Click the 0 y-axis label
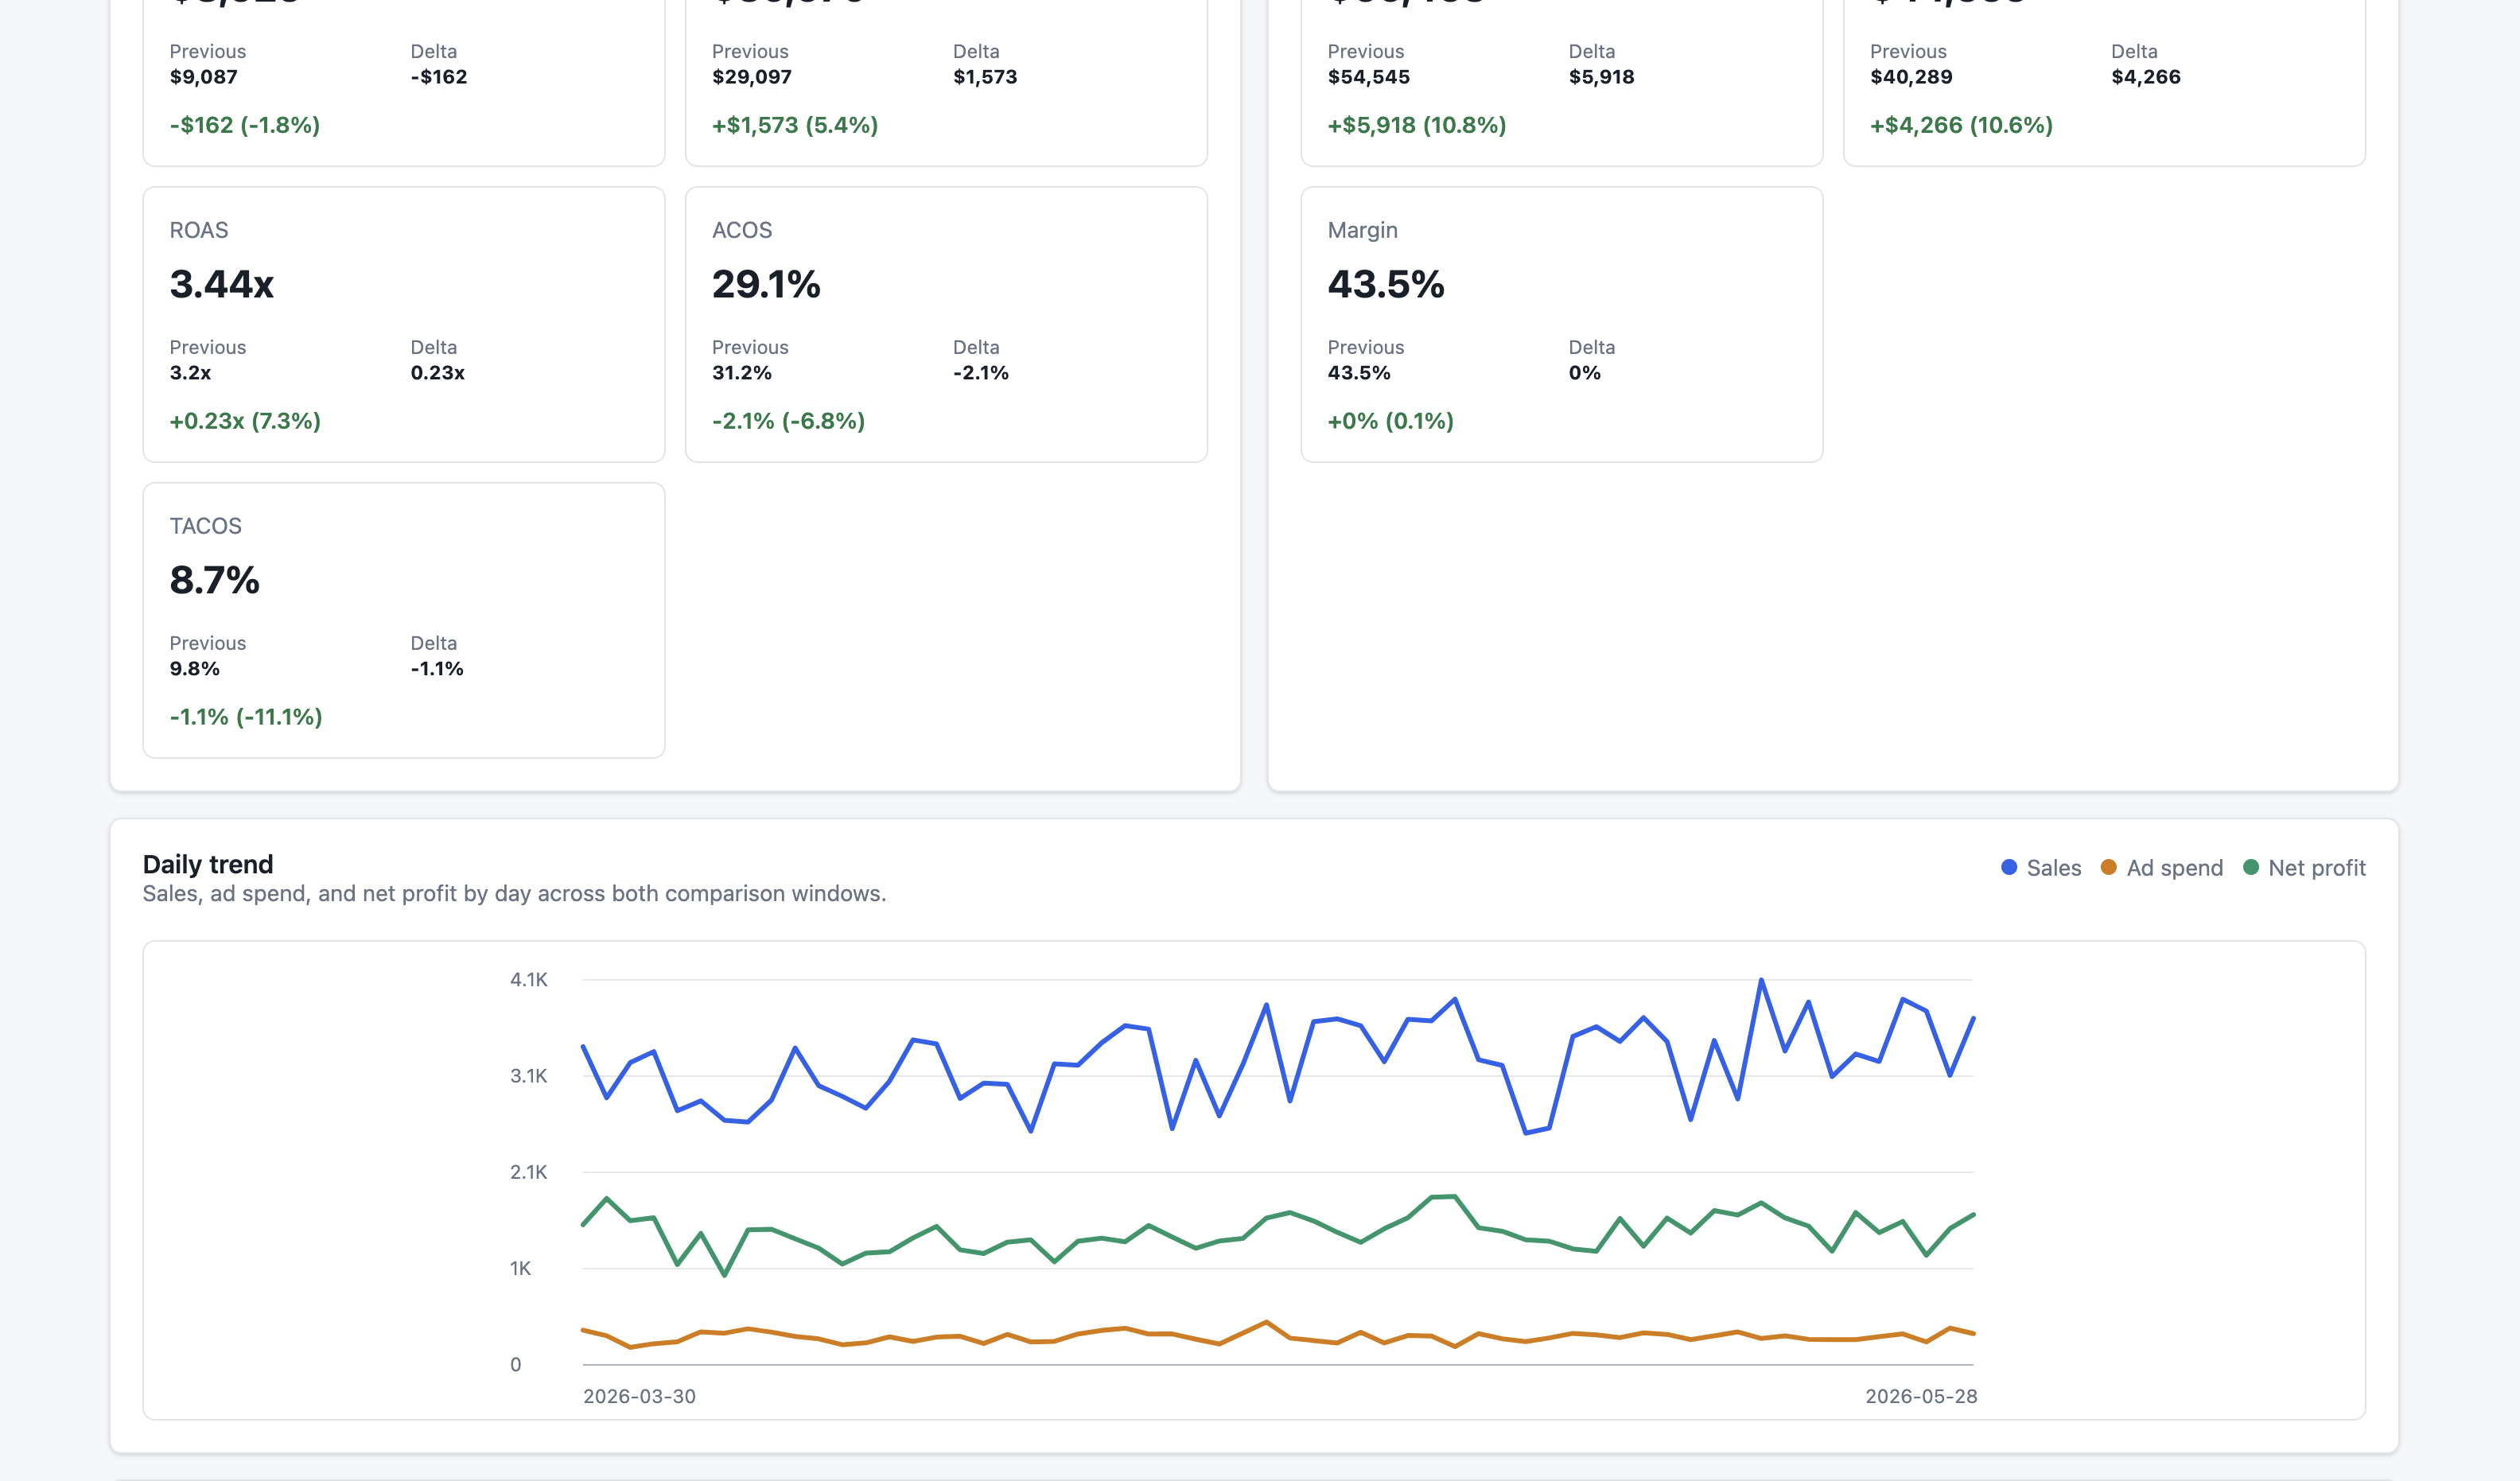This screenshot has width=2520, height=1481. [516, 1364]
